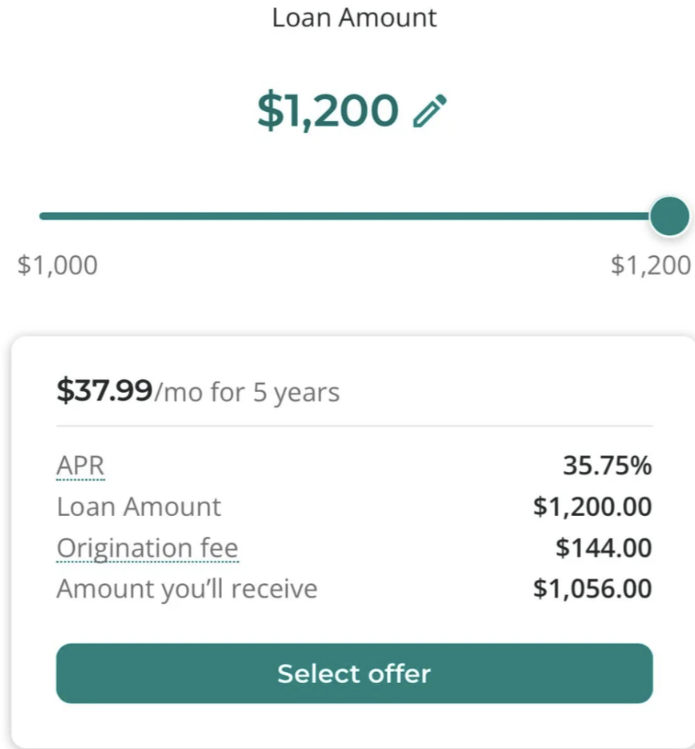The height and width of the screenshot is (749, 695).
Task: Click the "Loan Amount" title at top
Action: point(354,18)
